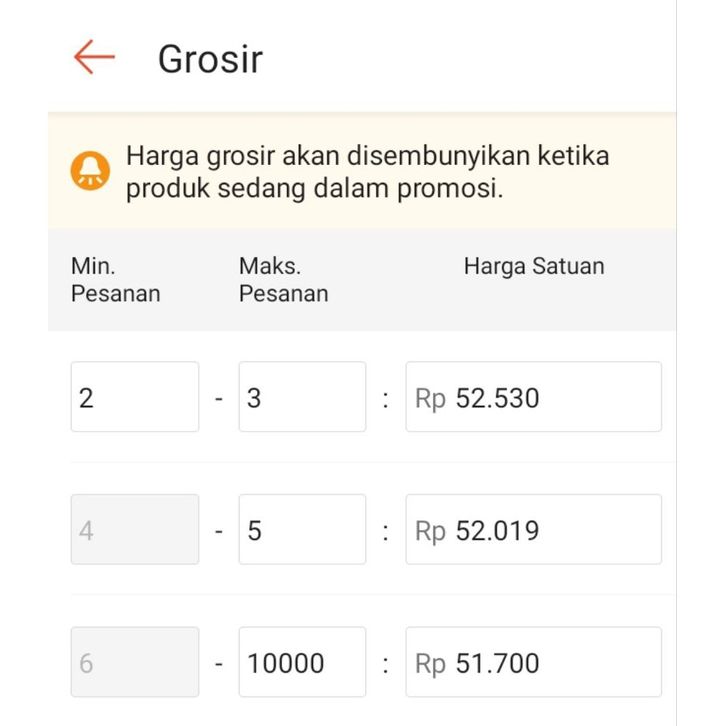
Task: Edit the unit price field showing 52.019
Action: click(533, 529)
